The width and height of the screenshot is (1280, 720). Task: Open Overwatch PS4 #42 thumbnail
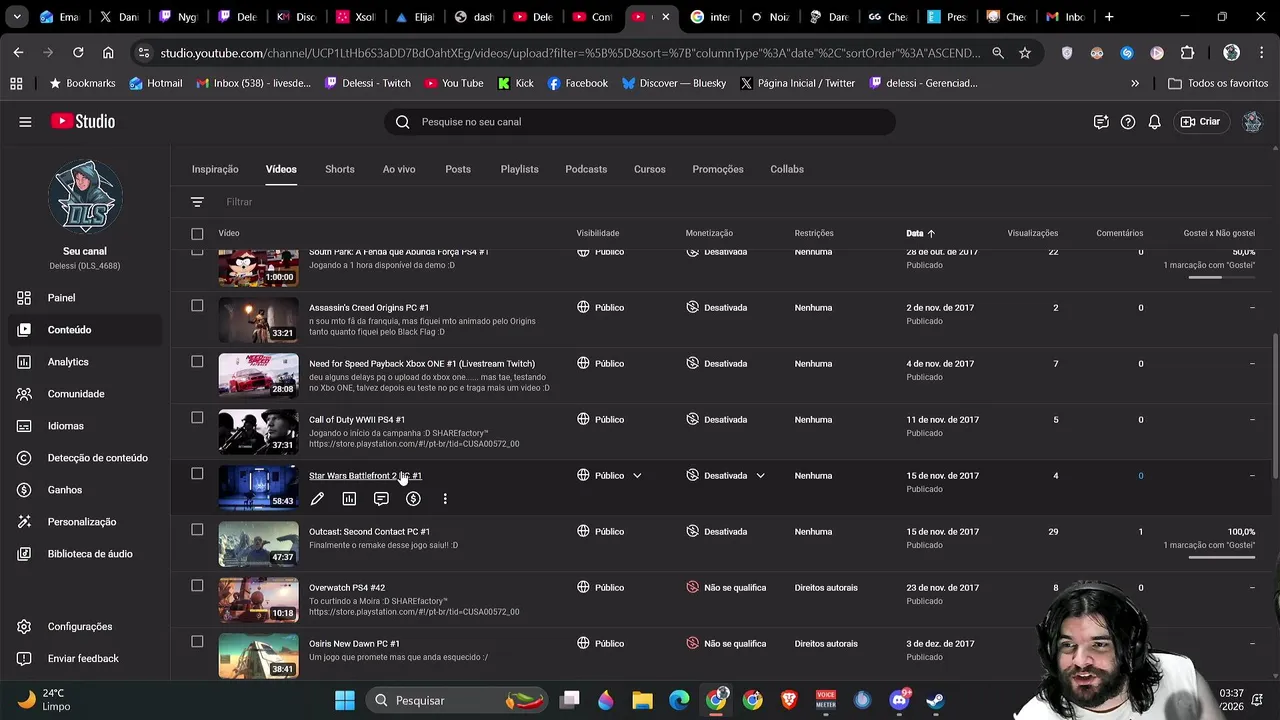tap(258, 600)
